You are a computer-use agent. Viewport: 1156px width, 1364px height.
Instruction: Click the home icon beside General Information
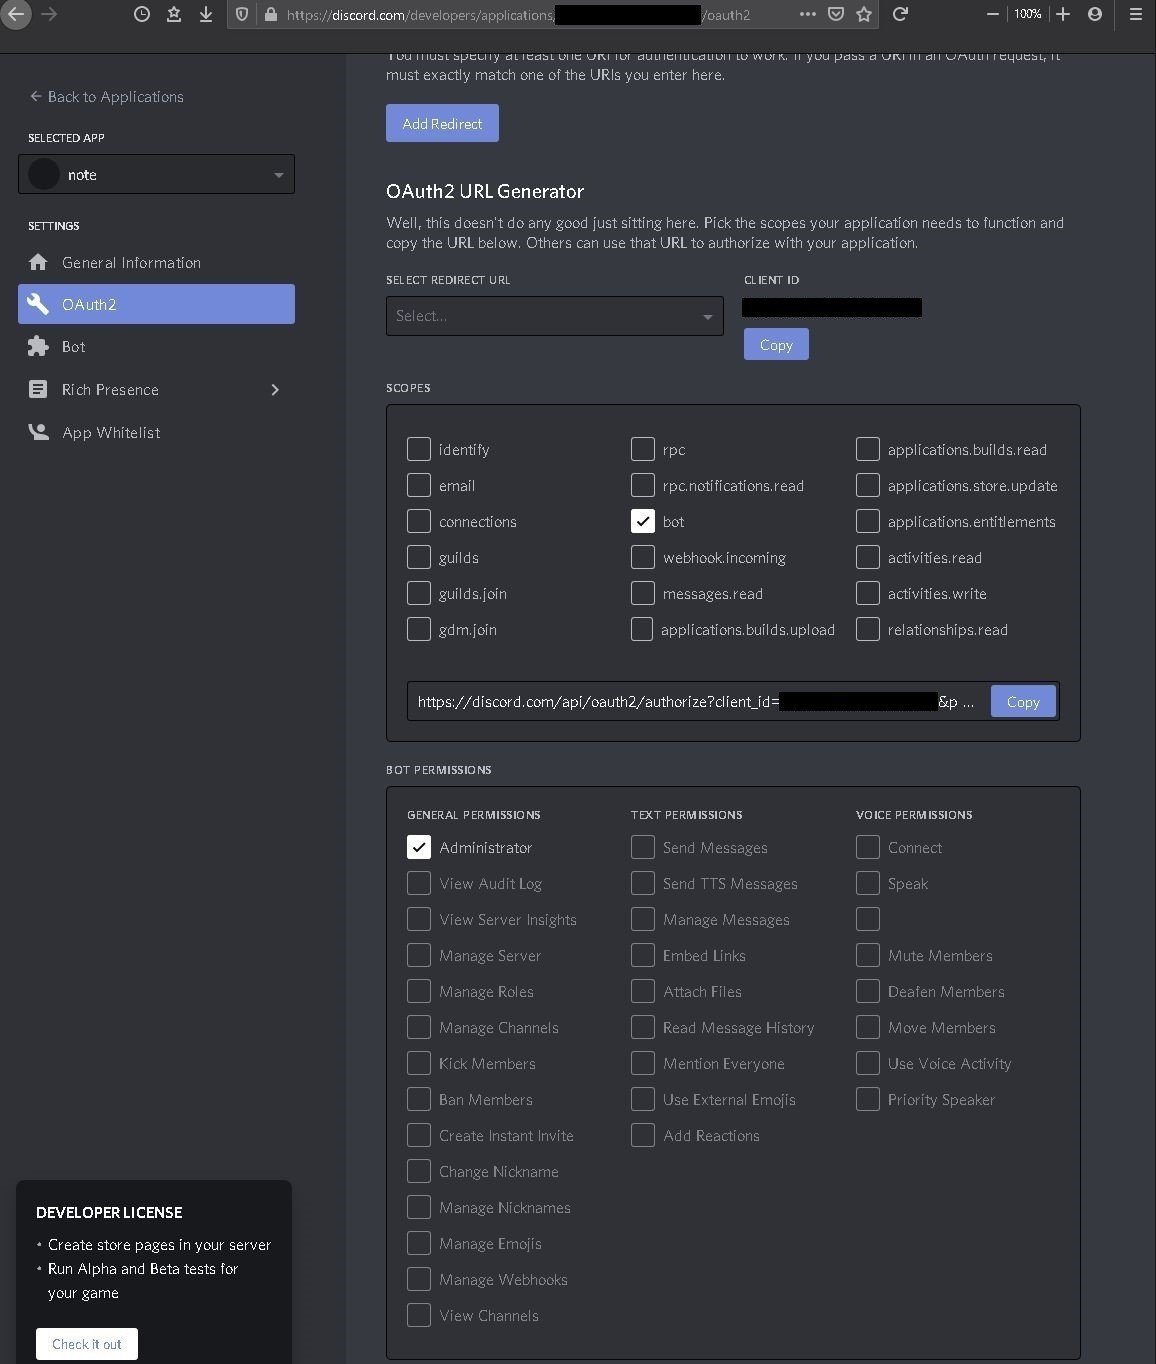point(38,262)
